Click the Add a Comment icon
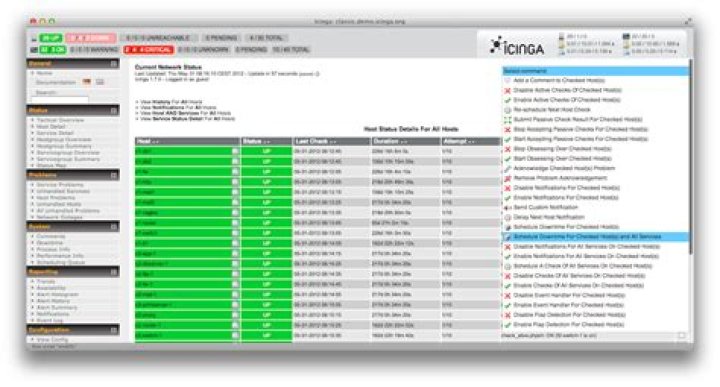This screenshot has width=720, height=387. click(507, 80)
